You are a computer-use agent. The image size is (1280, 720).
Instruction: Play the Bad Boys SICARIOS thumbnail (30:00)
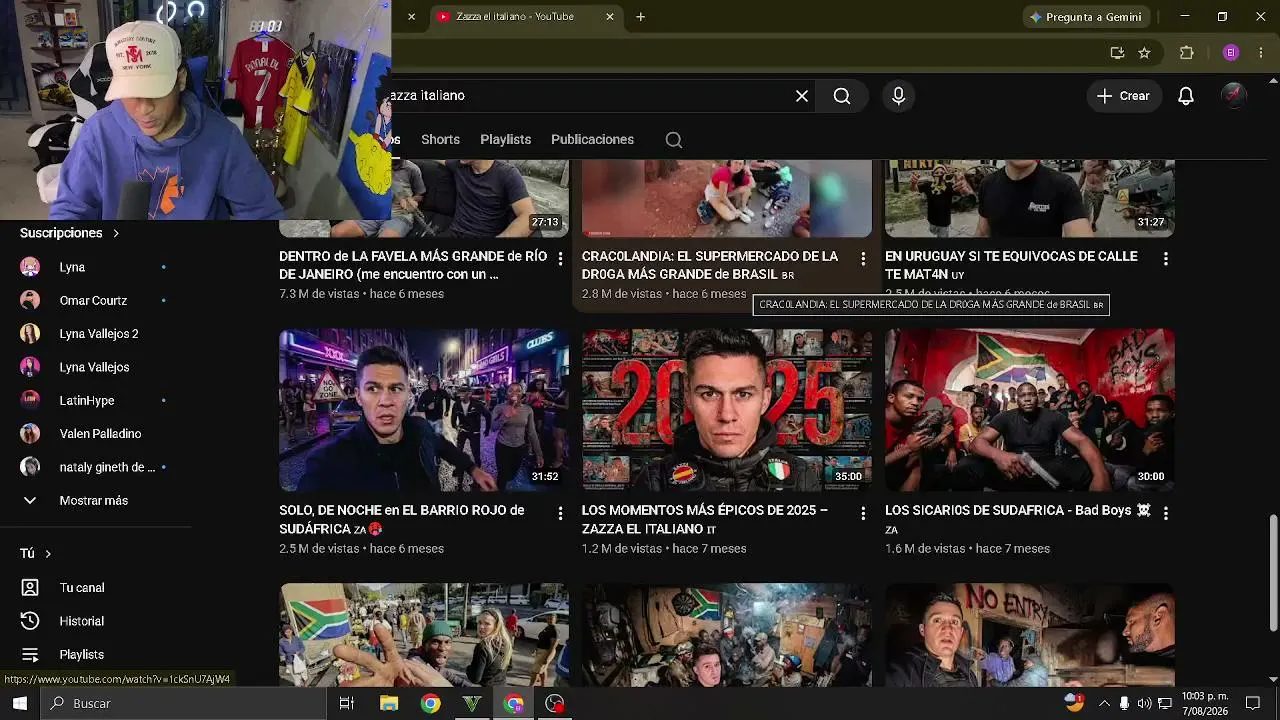[1030, 410]
